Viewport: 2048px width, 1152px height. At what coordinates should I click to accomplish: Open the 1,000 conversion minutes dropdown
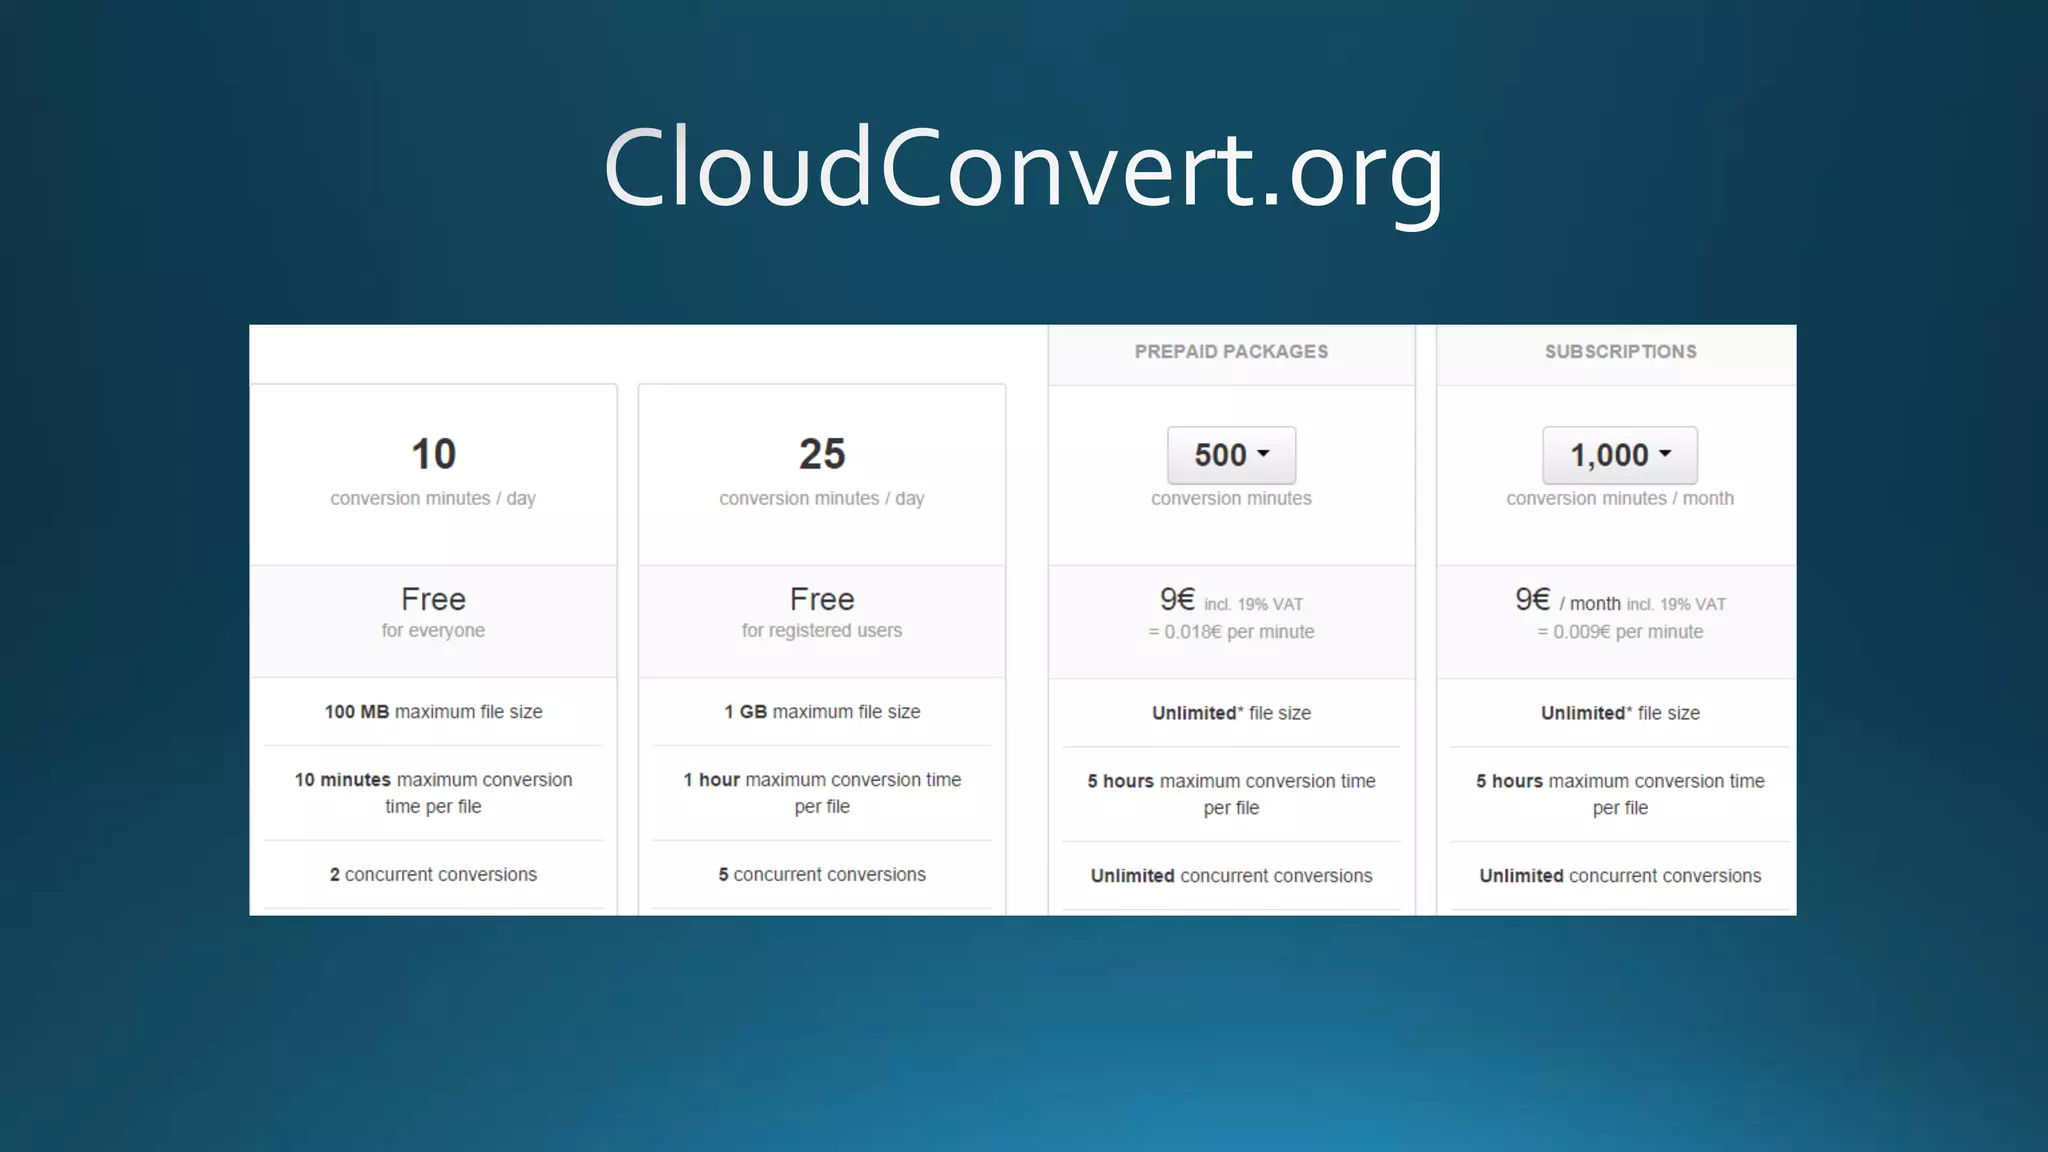(x=1620, y=455)
